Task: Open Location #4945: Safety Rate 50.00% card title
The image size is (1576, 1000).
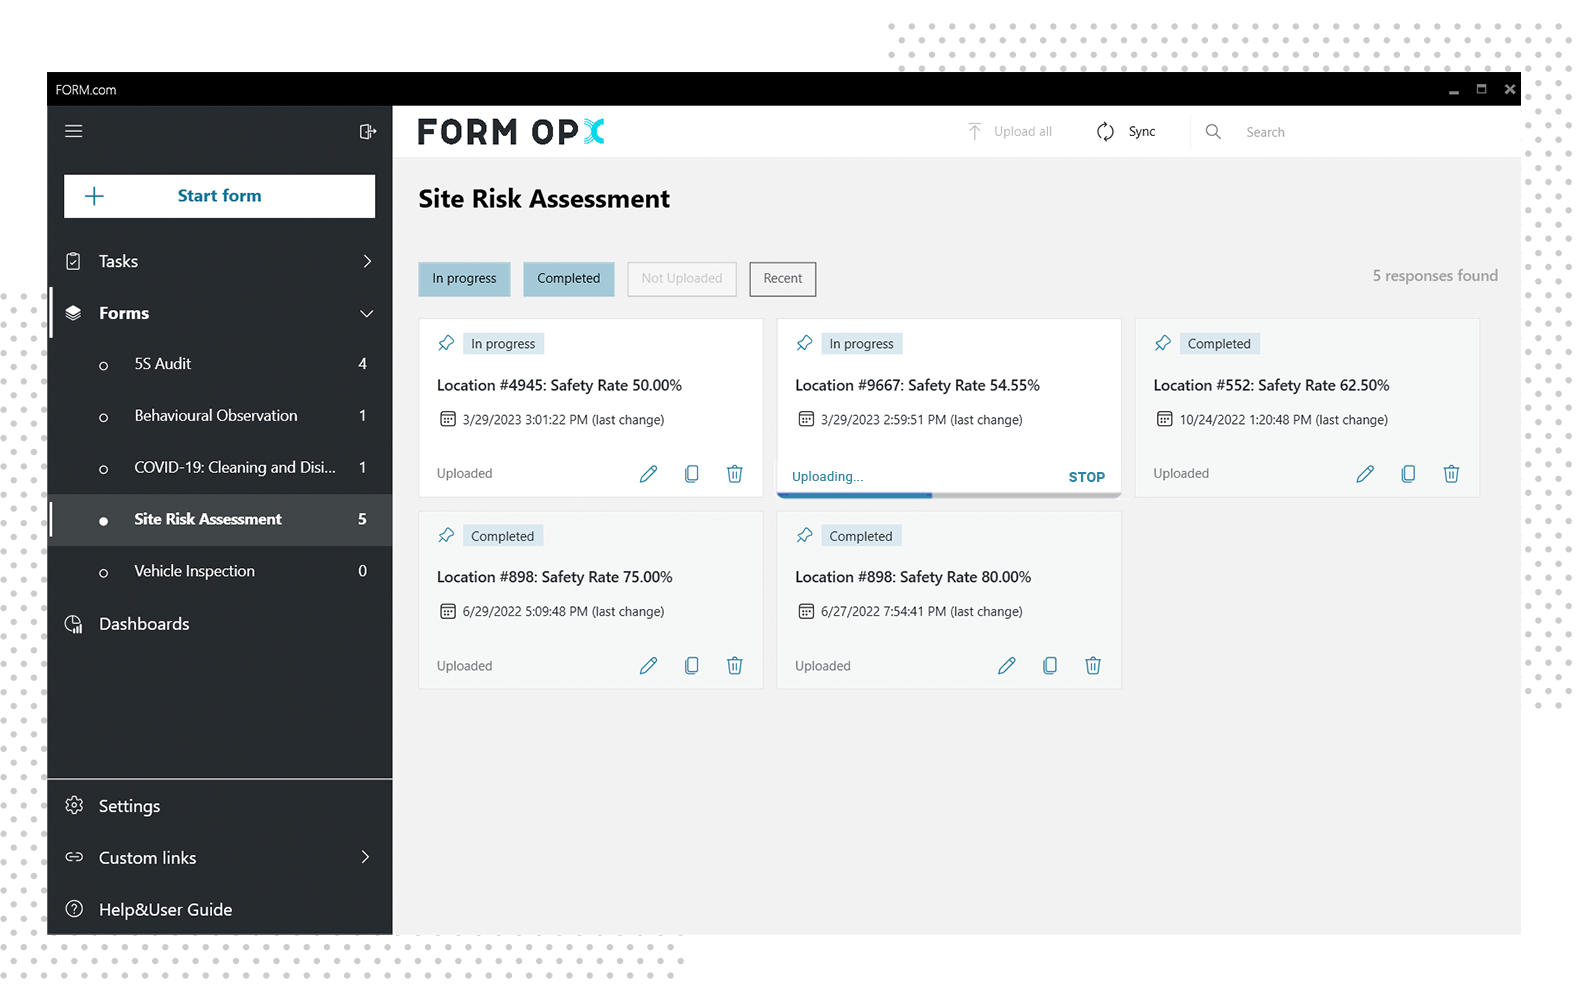Action: 559,385
